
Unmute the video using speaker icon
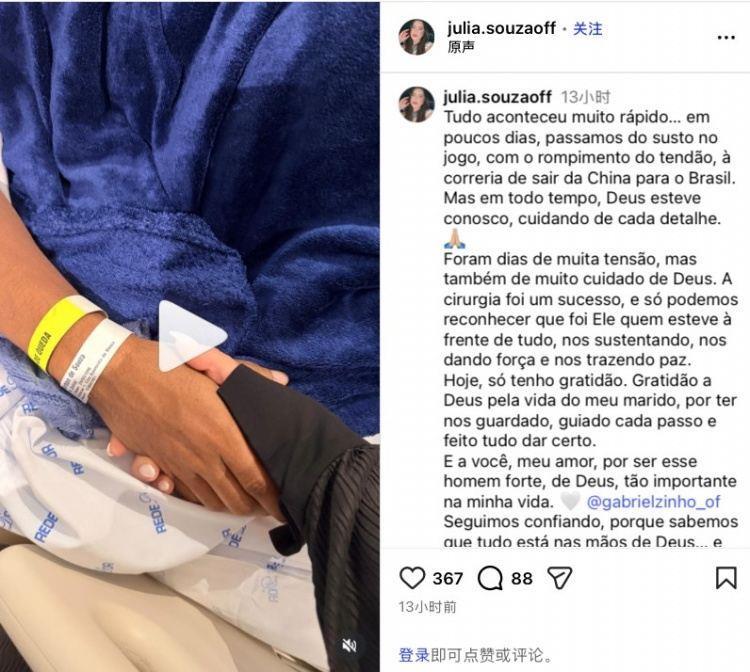(x=349, y=646)
